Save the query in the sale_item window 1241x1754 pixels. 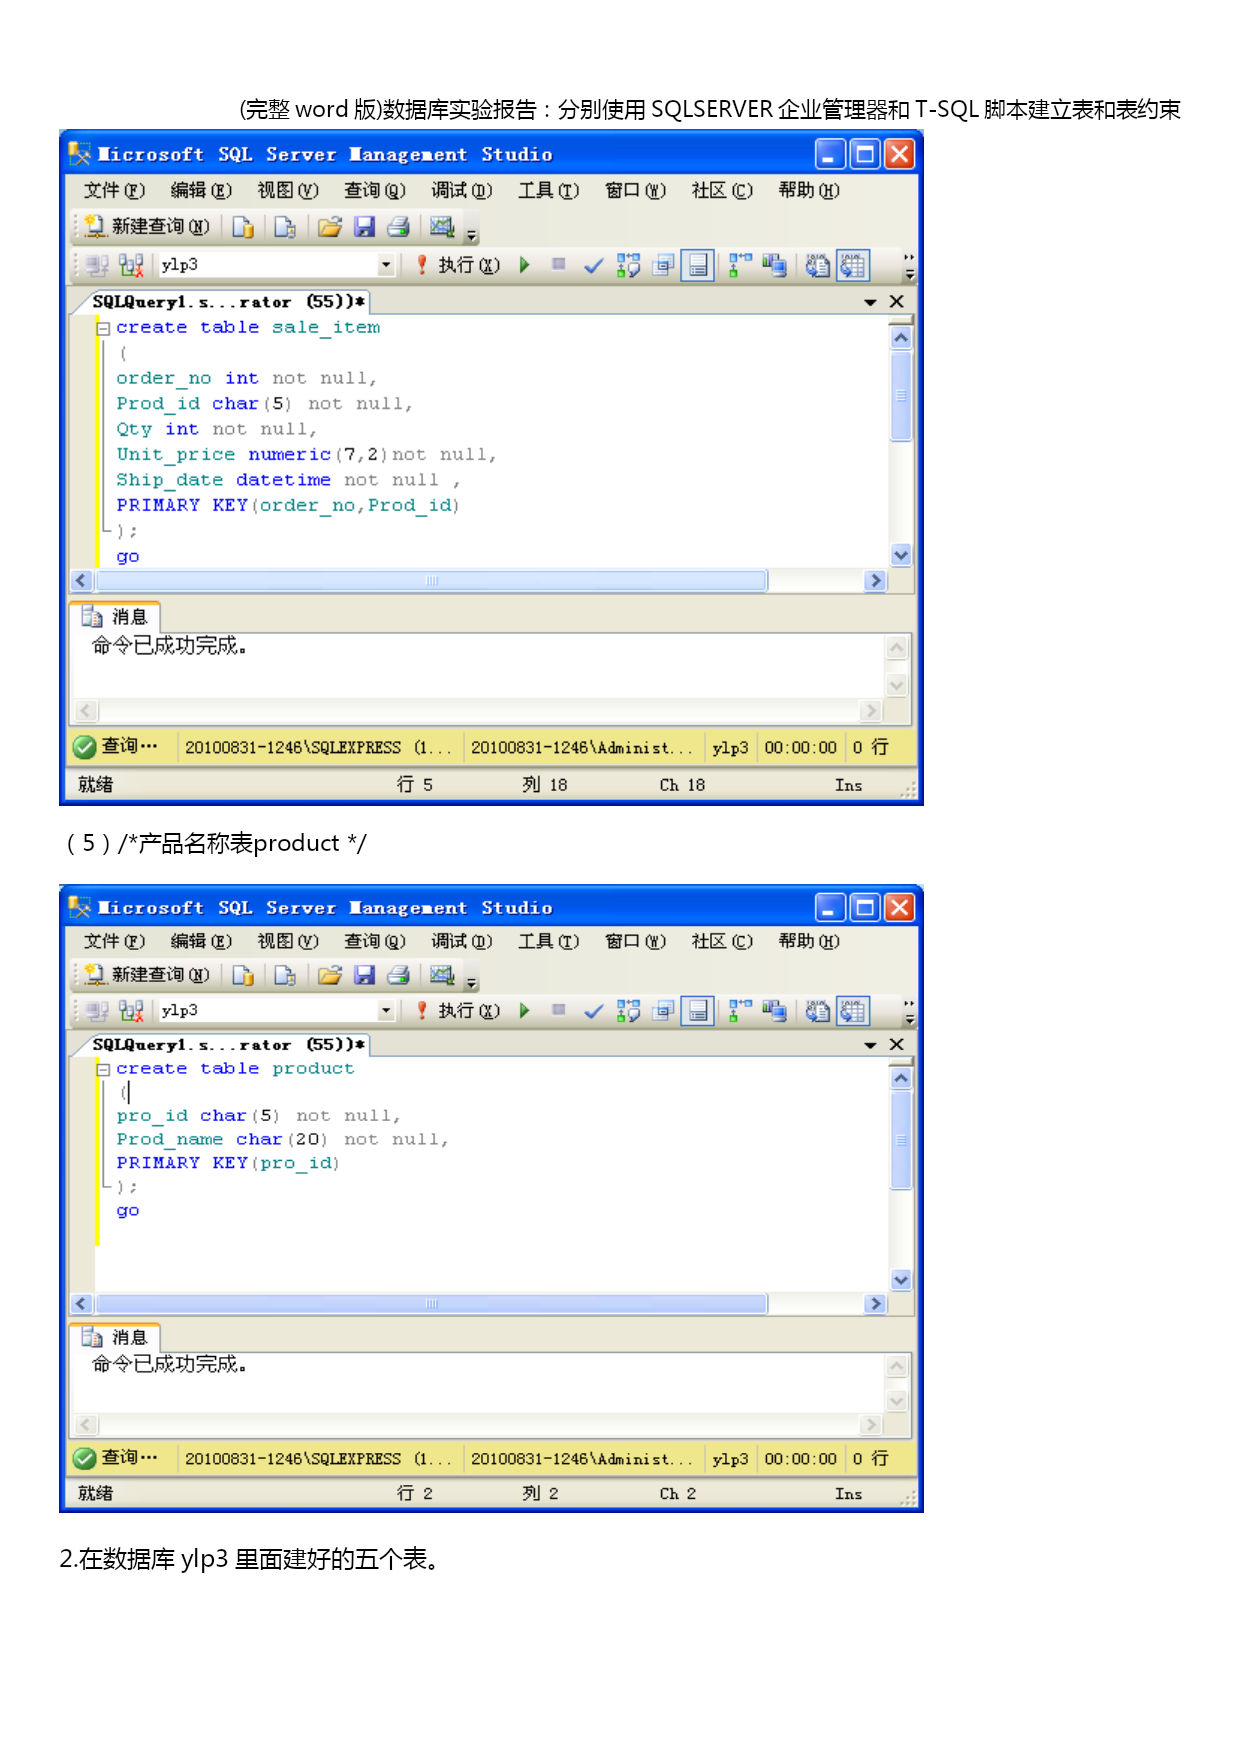[x=364, y=227]
